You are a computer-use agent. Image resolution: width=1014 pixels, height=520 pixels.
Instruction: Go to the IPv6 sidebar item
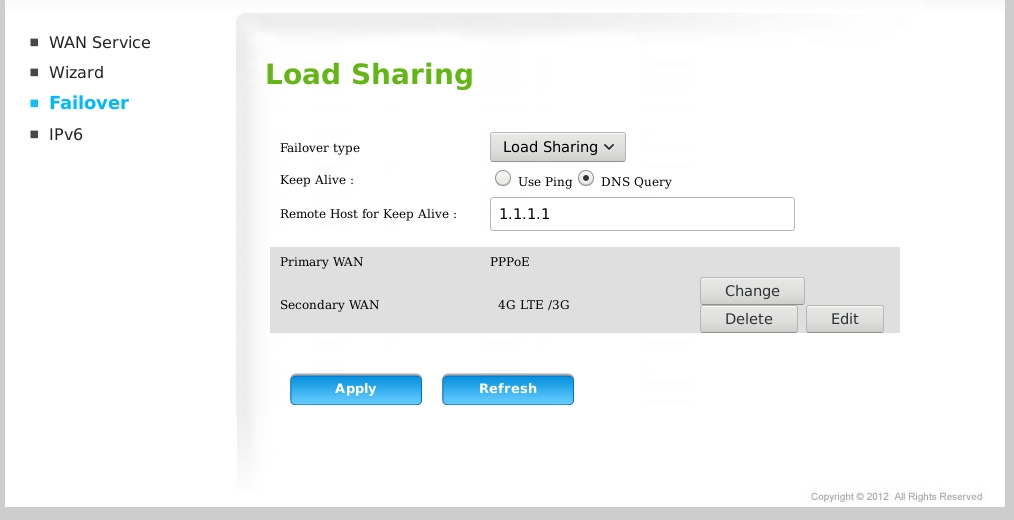(x=66, y=135)
